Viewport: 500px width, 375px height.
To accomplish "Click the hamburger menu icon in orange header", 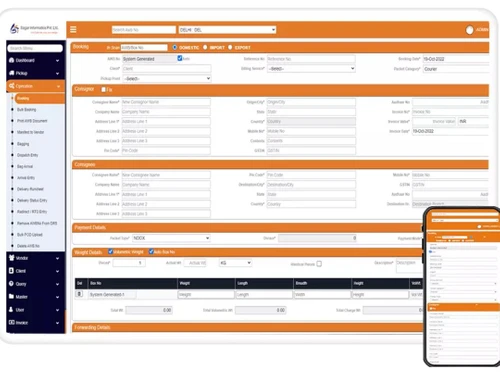I will tap(73, 30).
